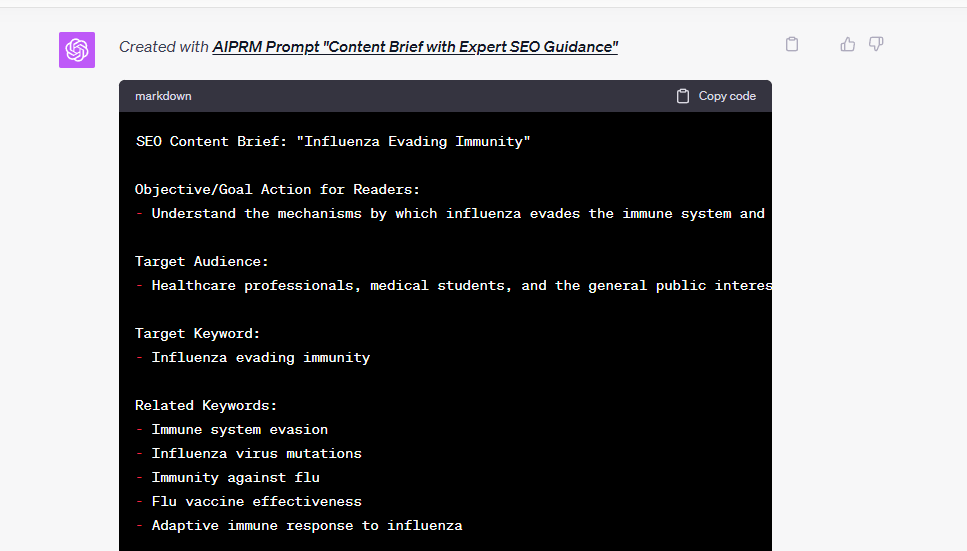
Task: Click the Objective/Goal Action for Readers heading
Action: click(278, 190)
